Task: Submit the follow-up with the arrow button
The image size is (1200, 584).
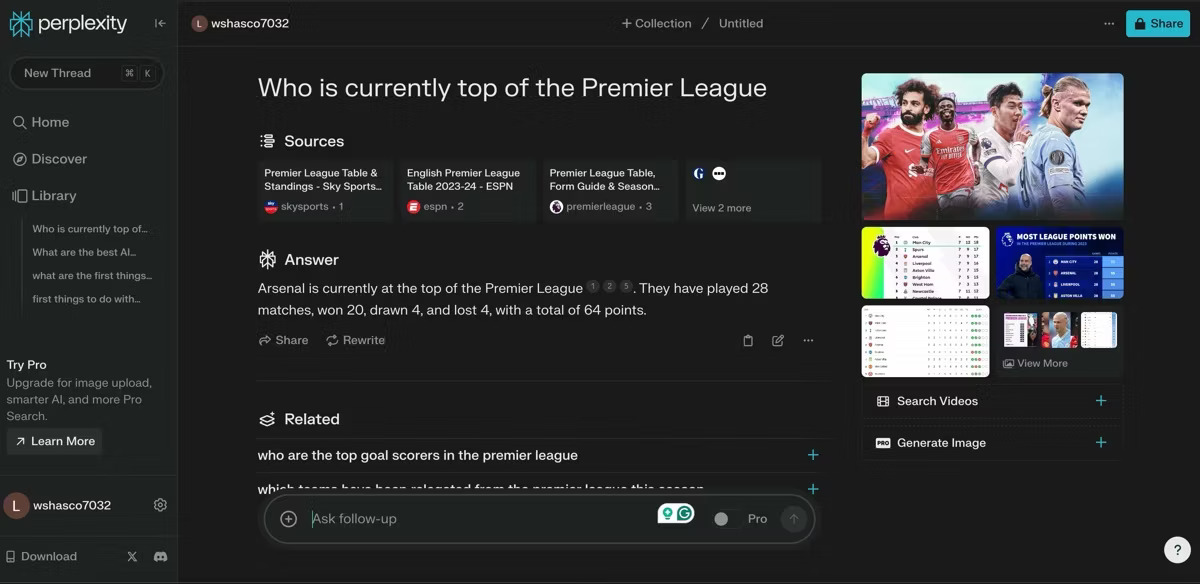Action: point(794,518)
